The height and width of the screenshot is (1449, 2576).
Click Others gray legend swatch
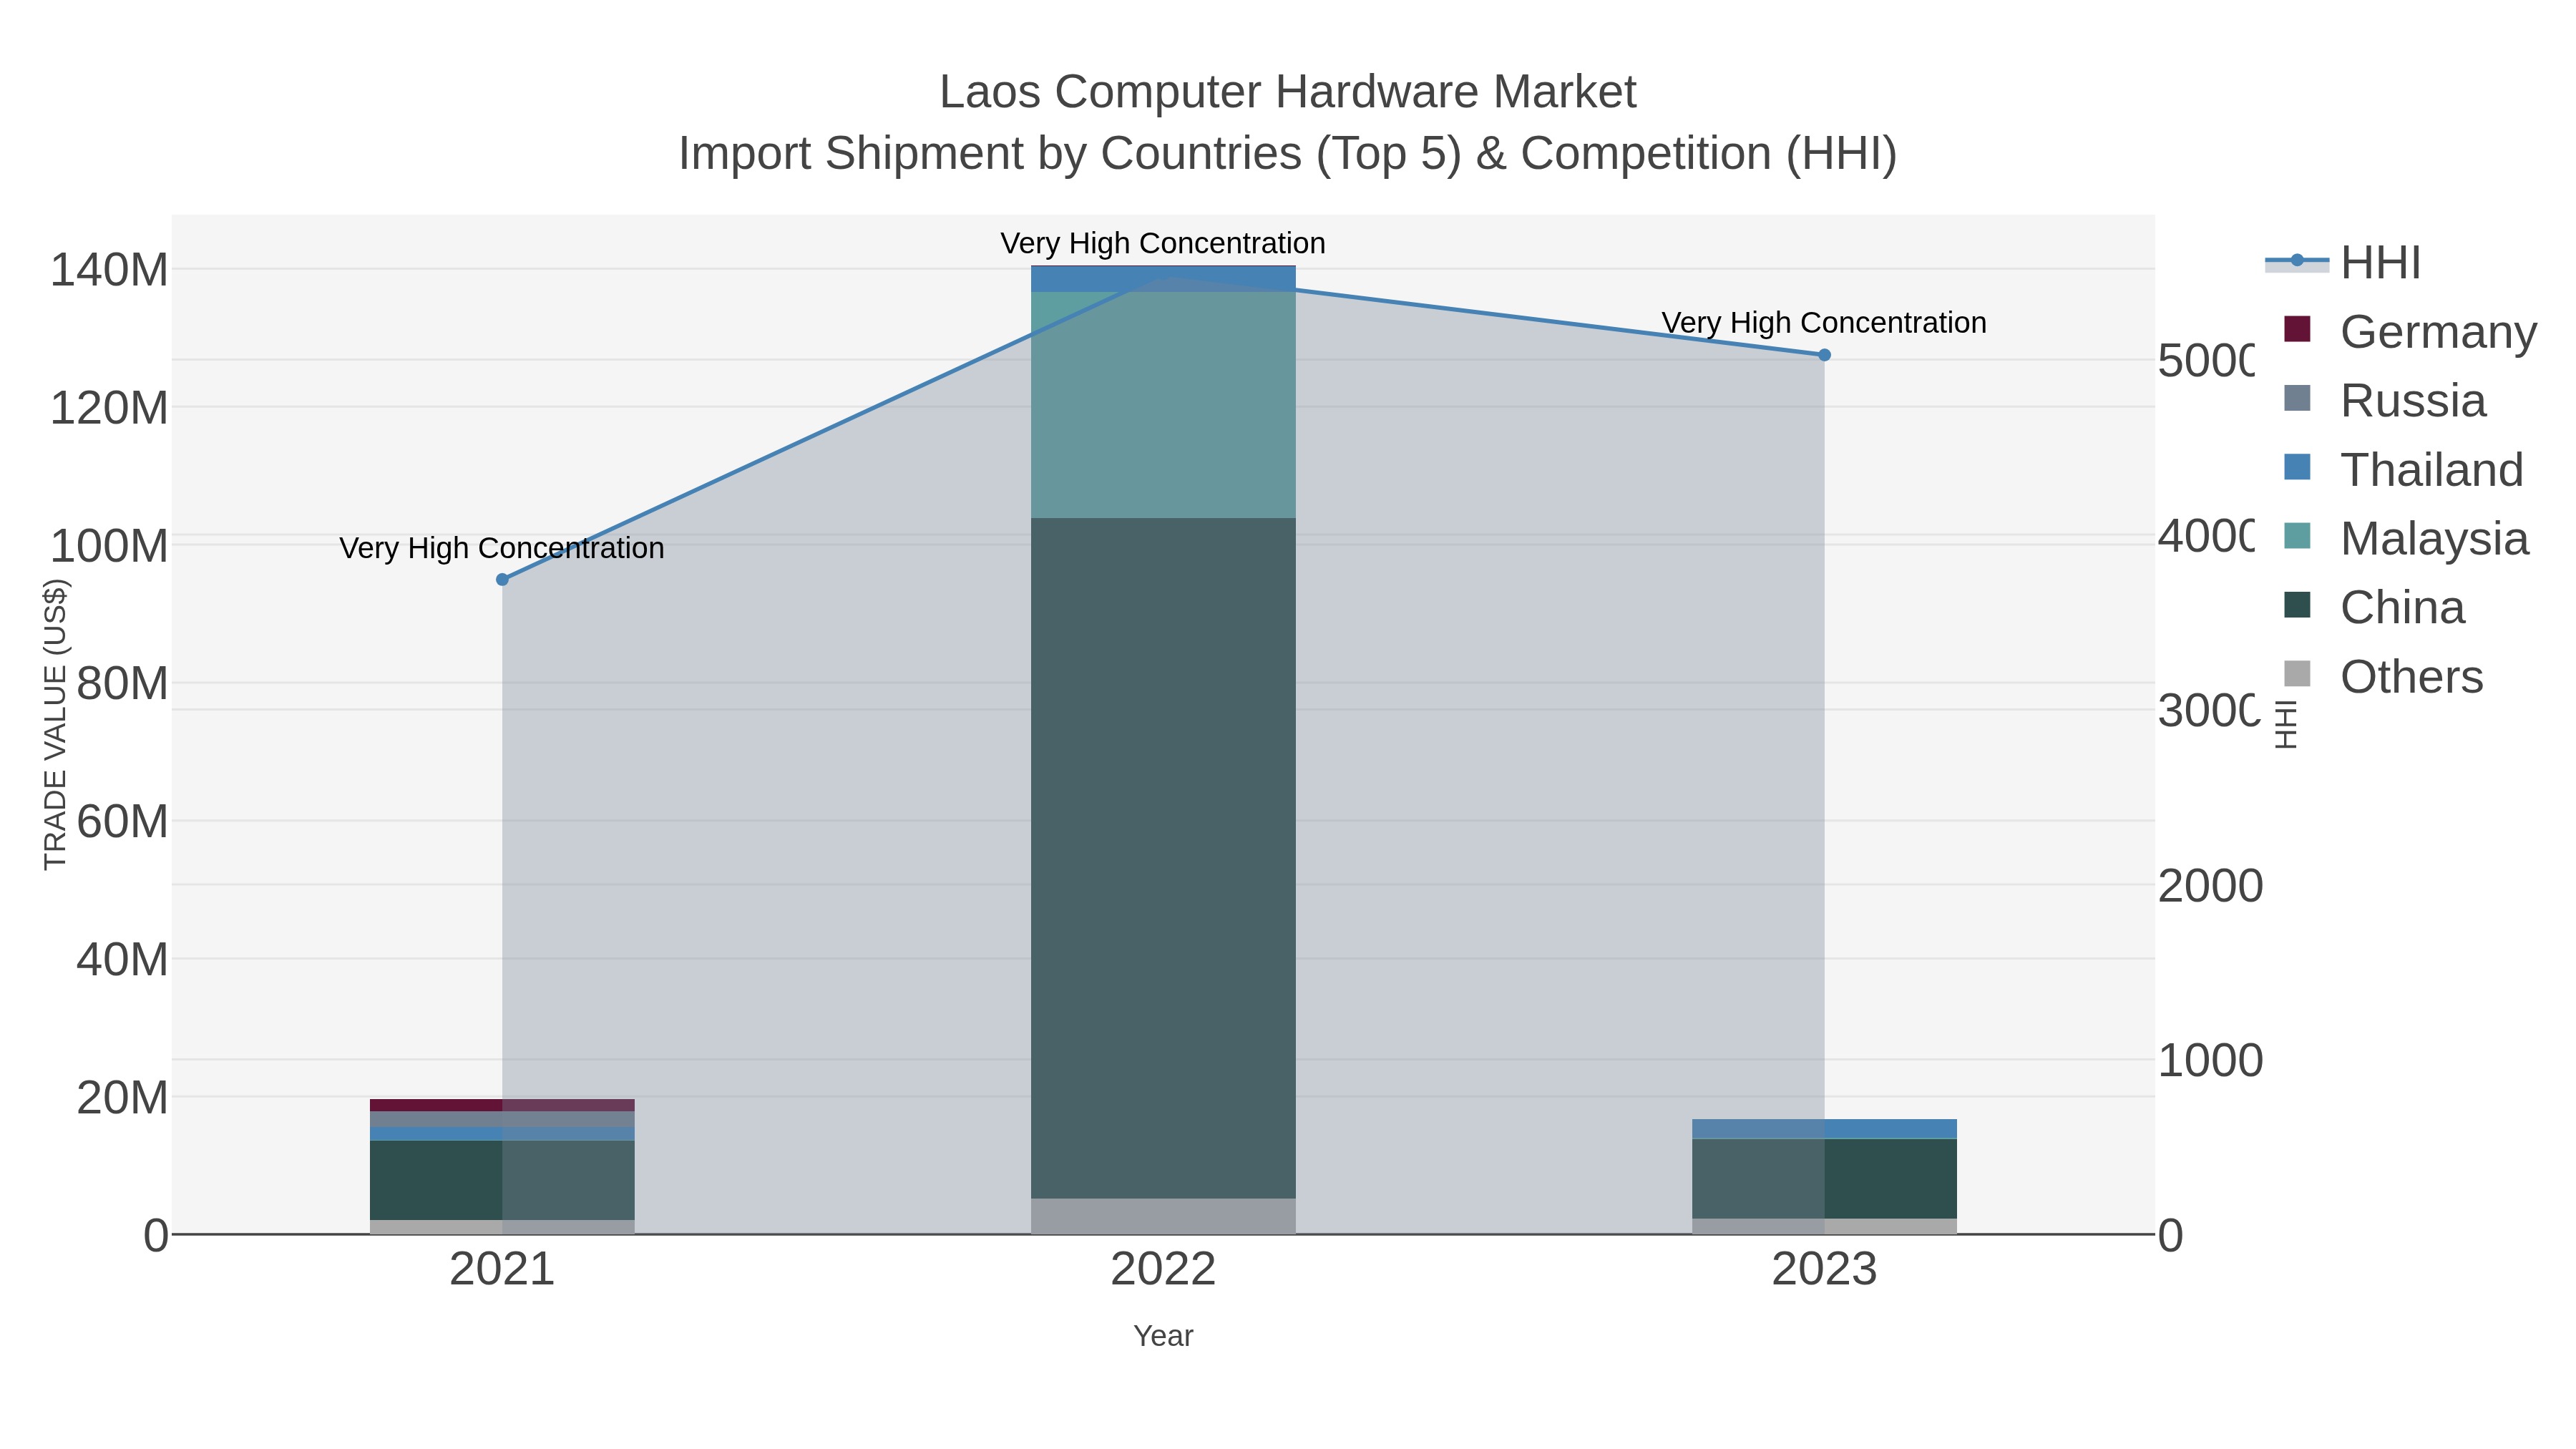click(2297, 674)
